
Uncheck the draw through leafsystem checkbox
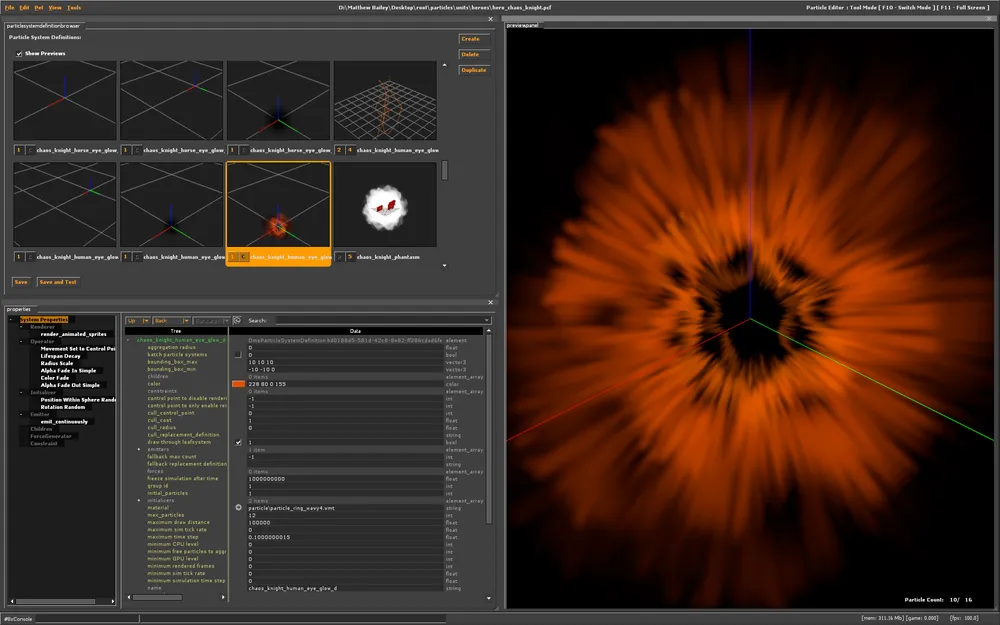tap(238, 442)
